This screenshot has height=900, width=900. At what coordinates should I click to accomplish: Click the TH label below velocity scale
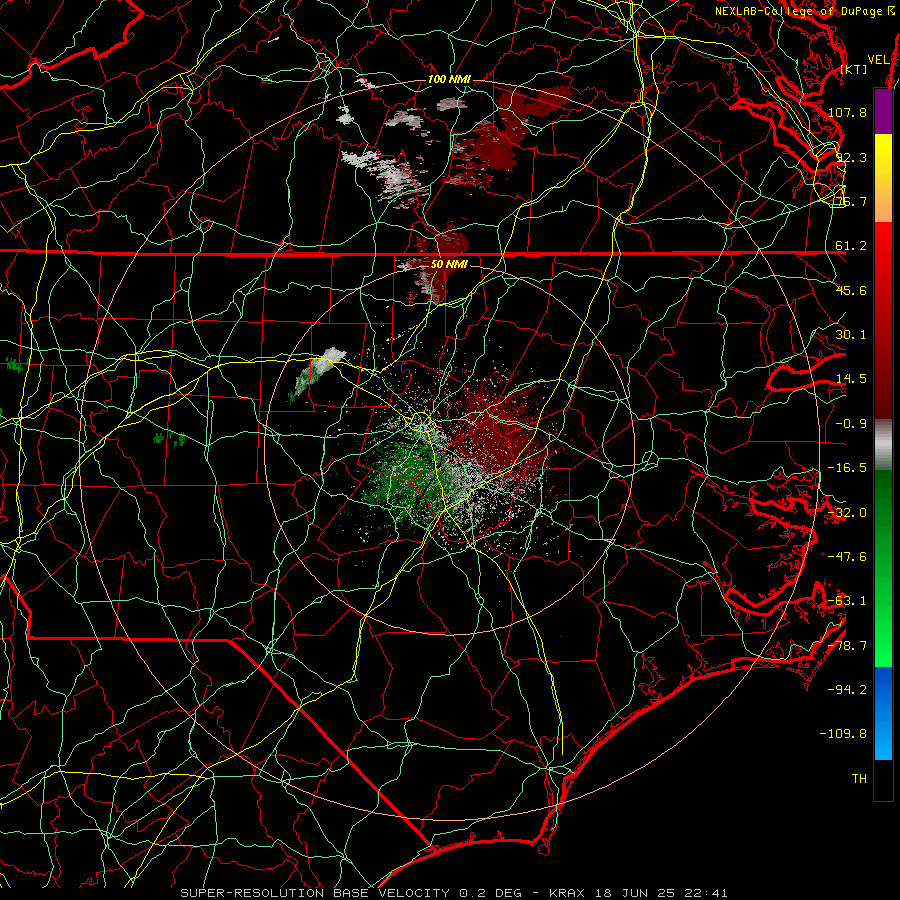point(859,779)
